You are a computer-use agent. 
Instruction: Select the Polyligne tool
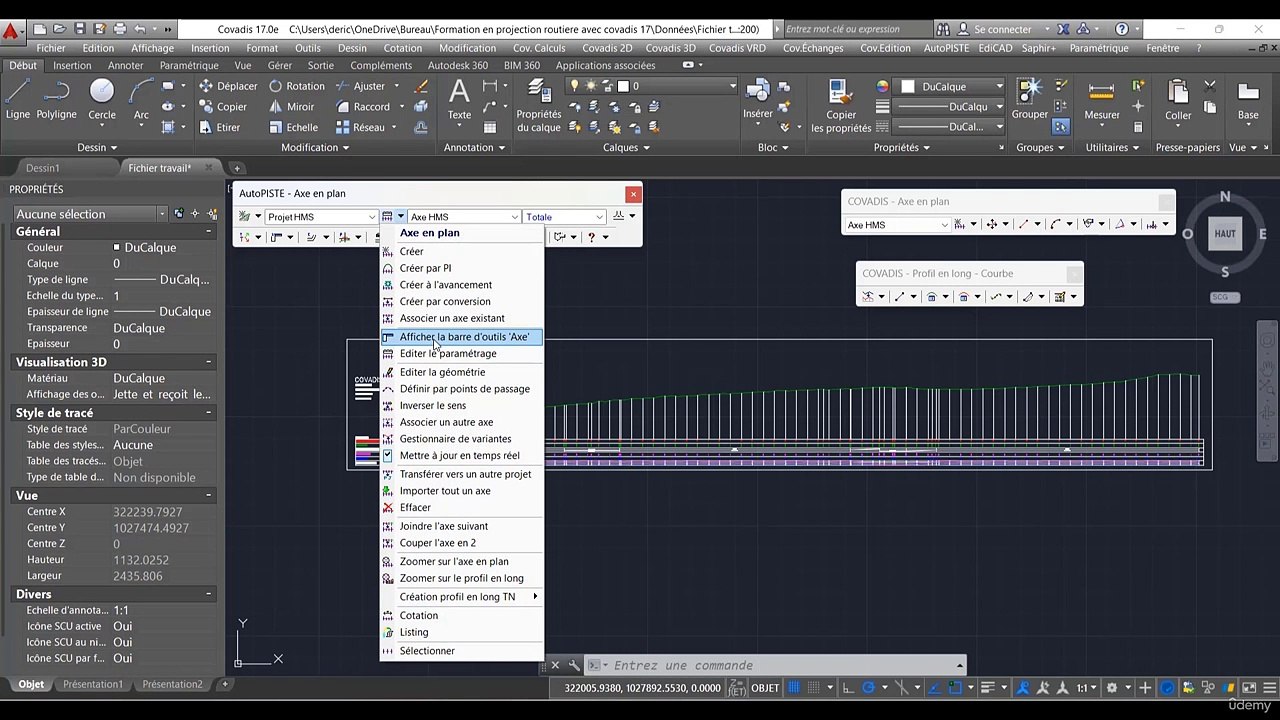(x=56, y=101)
